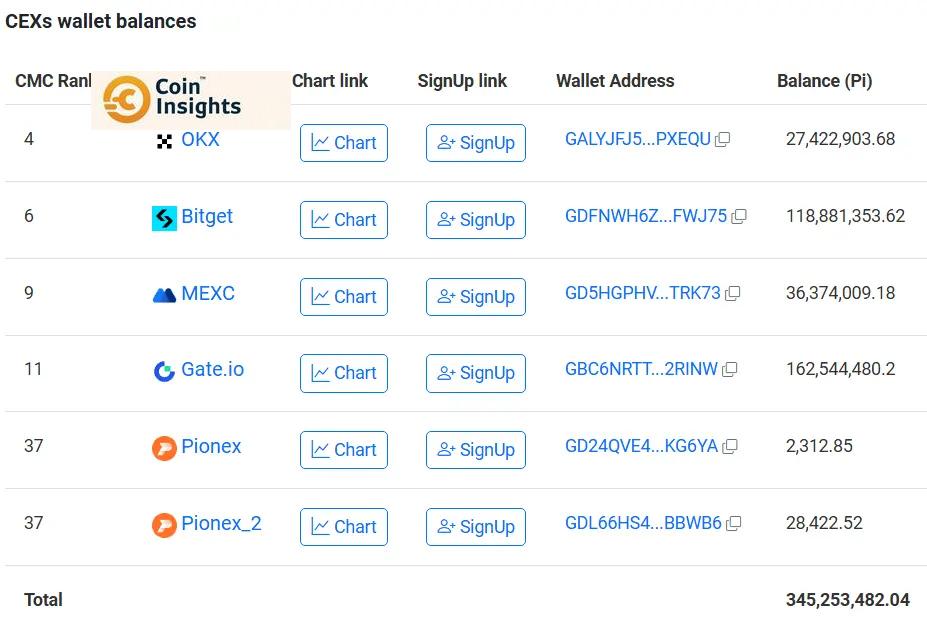Viewport: 927px width, 625px height.
Task: Copy Gate.io wallet address icon
Action: (x=730, y=370)
